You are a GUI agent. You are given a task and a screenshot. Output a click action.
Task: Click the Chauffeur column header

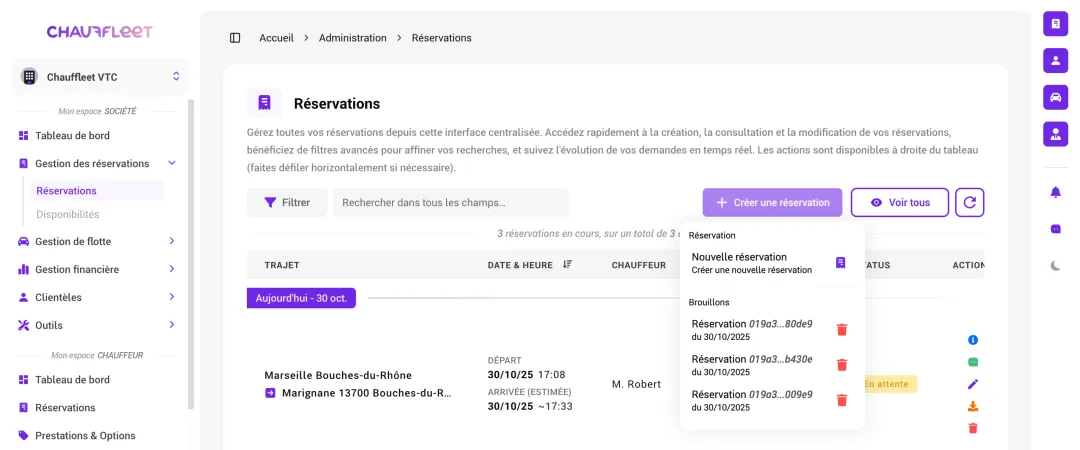[x=638, y=265]
